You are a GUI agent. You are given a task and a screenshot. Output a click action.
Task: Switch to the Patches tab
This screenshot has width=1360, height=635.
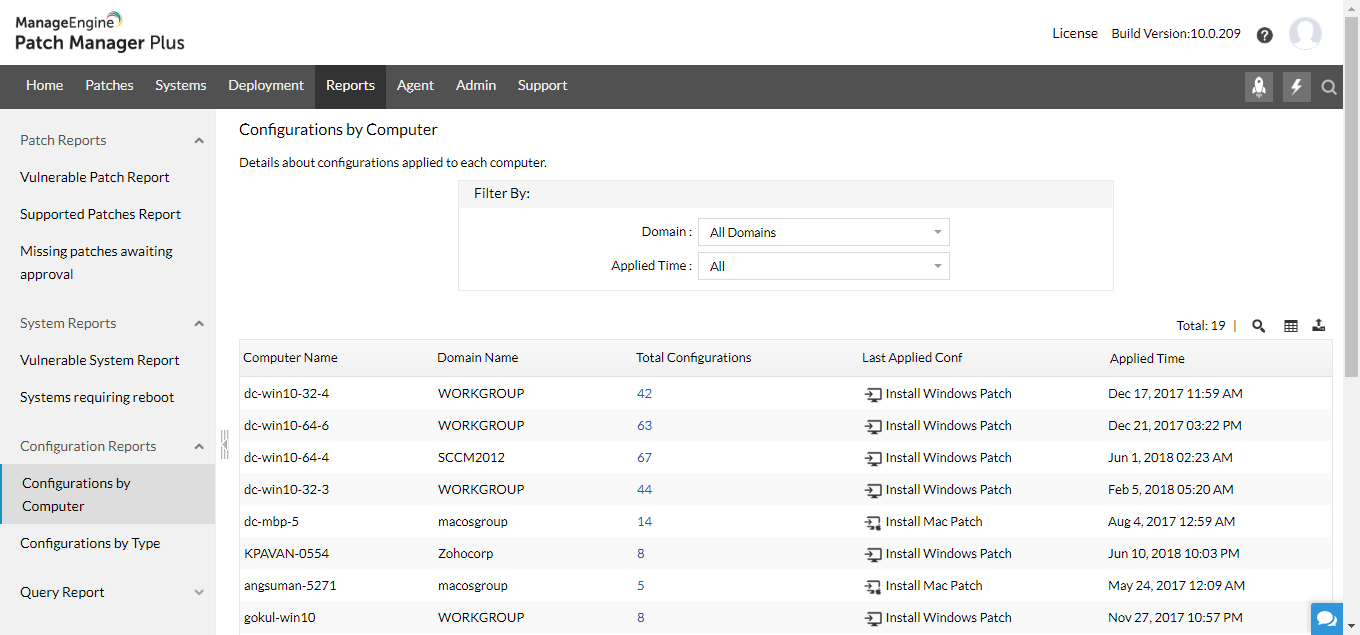109,86
